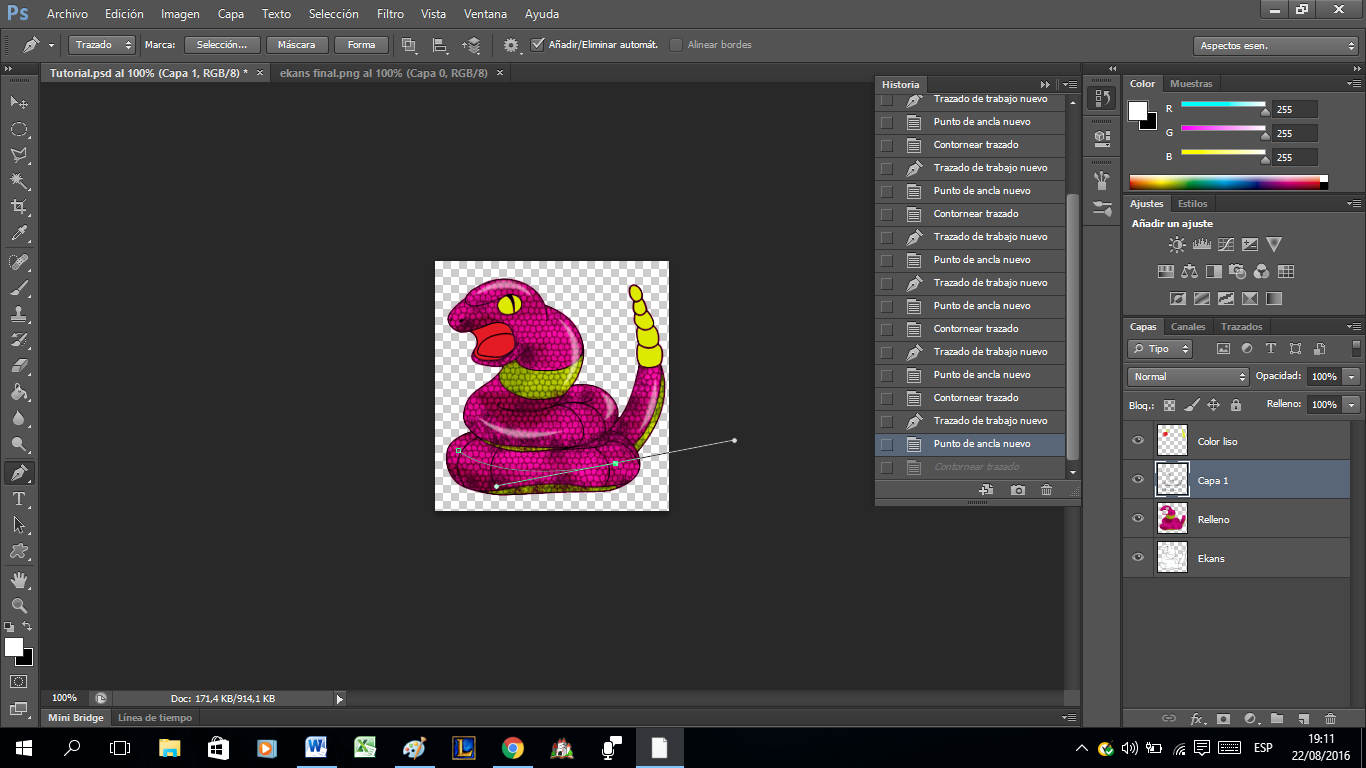
Task: Open the Normal blend mode dropdown
Action: pos(1189,377)
